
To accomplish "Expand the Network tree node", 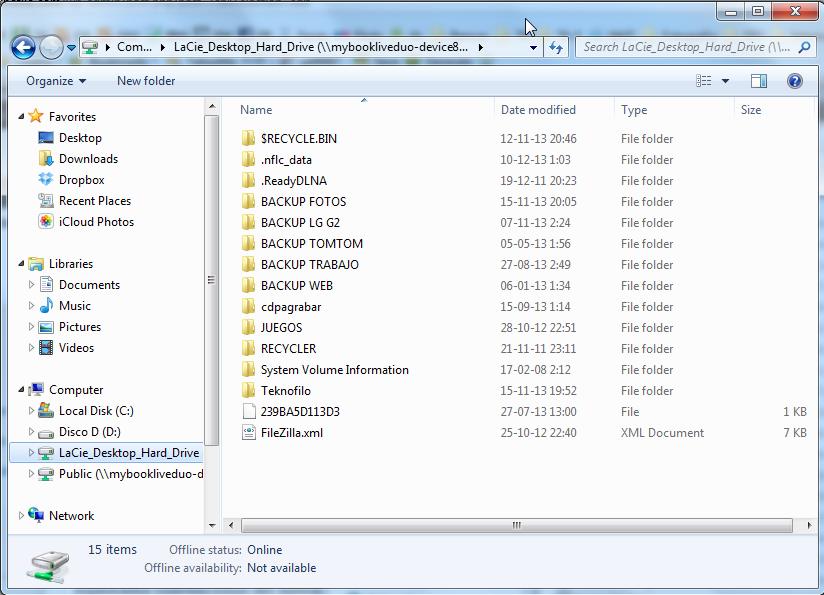I will pos(22,516).
